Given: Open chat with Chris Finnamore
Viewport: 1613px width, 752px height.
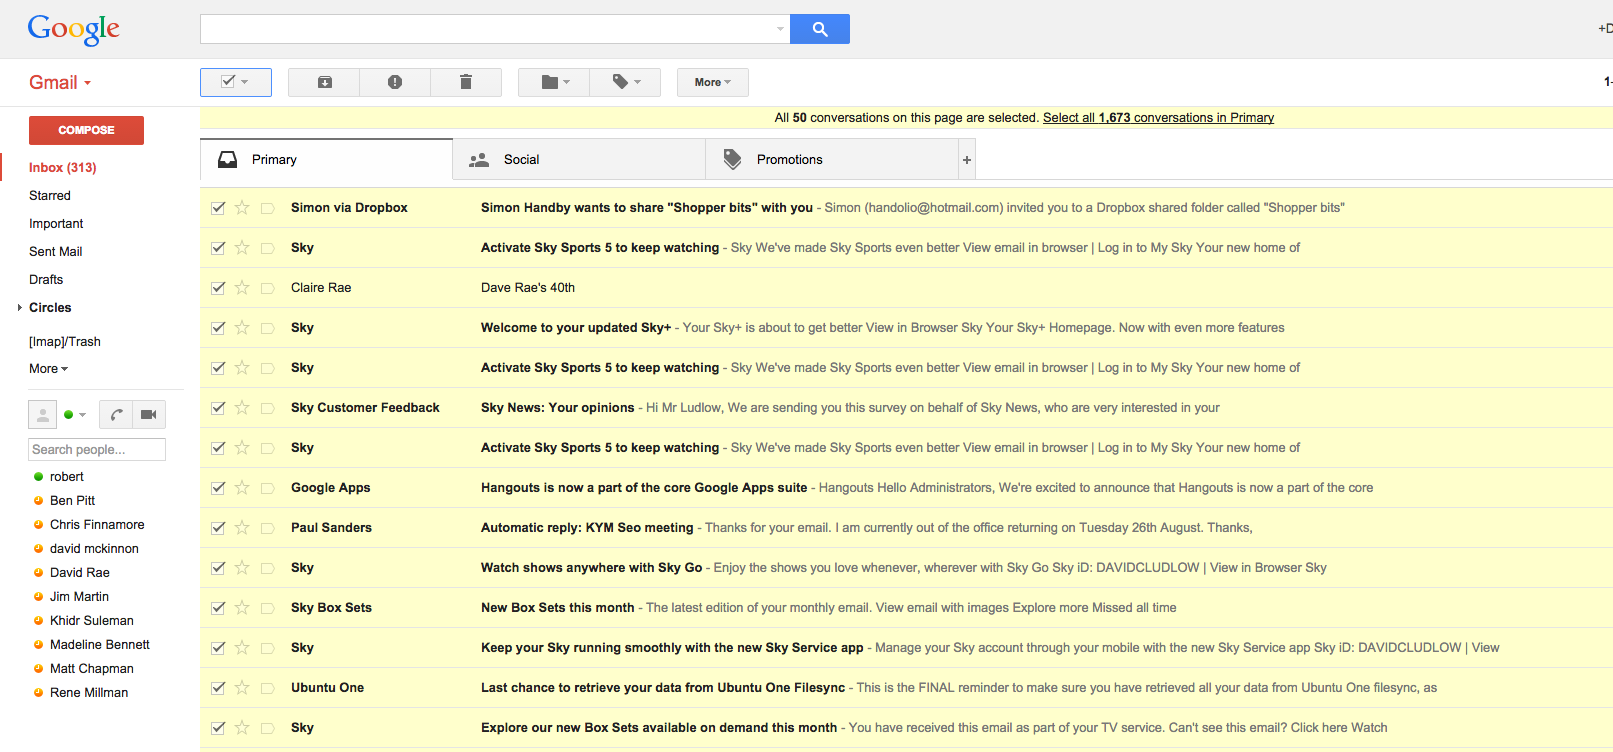Looking at the screenshot, I should click(x=97, y=525).
